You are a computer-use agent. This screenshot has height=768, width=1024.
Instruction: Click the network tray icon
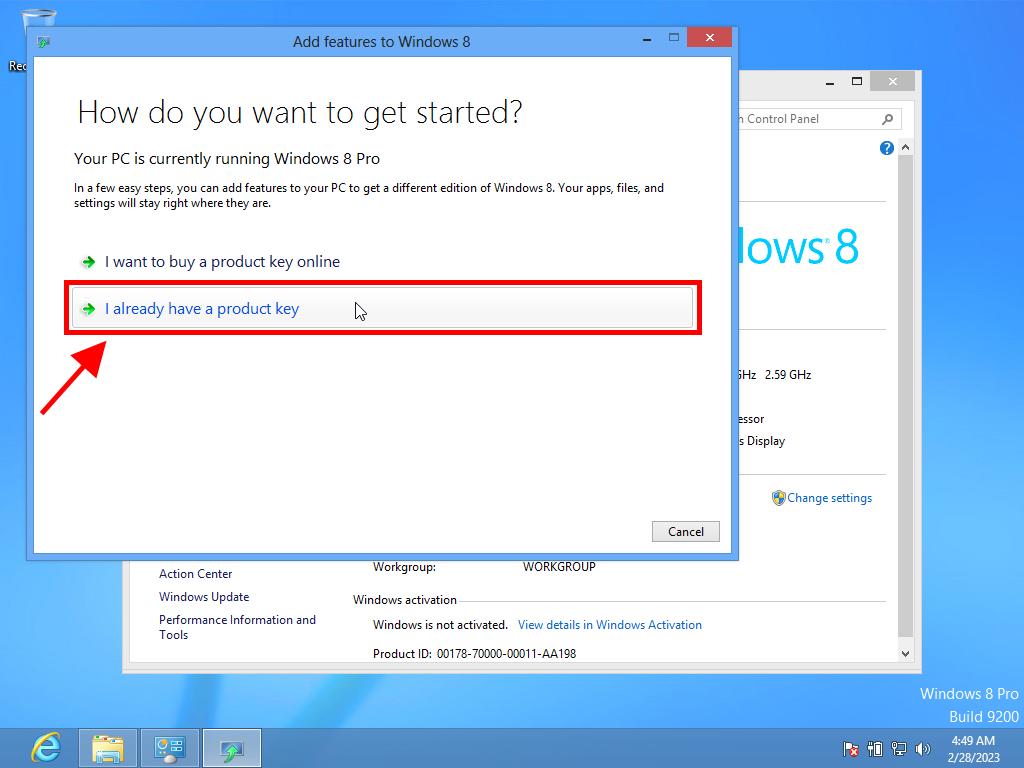tap(899, 748)
